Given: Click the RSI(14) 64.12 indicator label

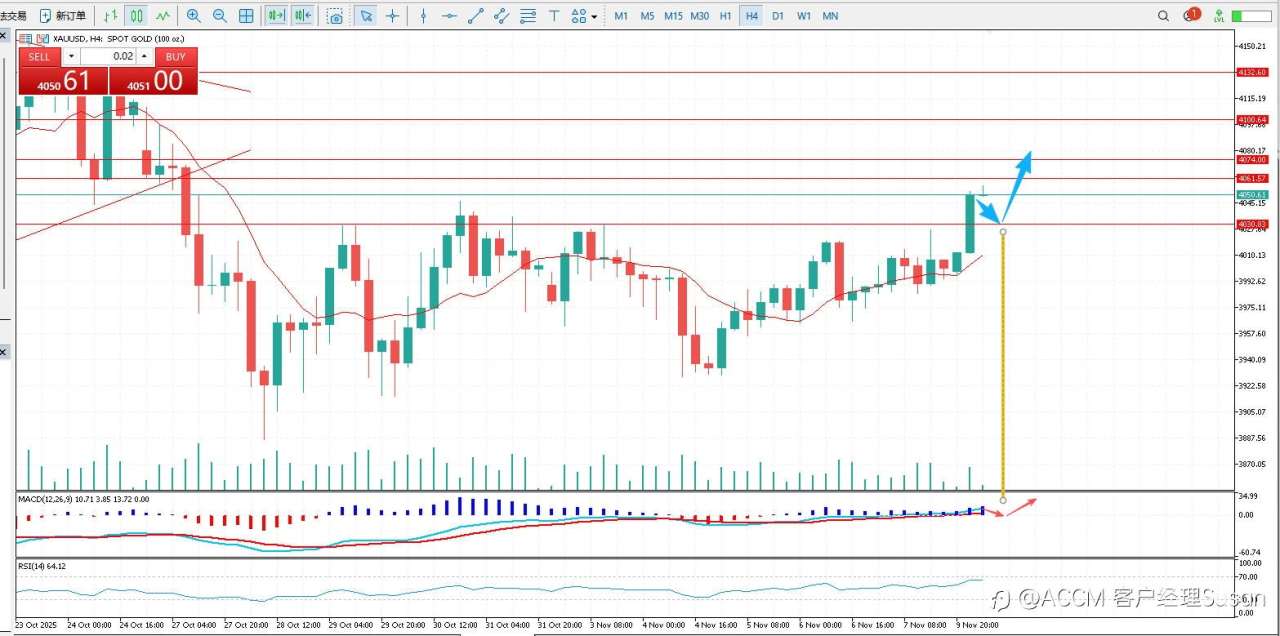Looking at the screenshot, I should (43, 566).
